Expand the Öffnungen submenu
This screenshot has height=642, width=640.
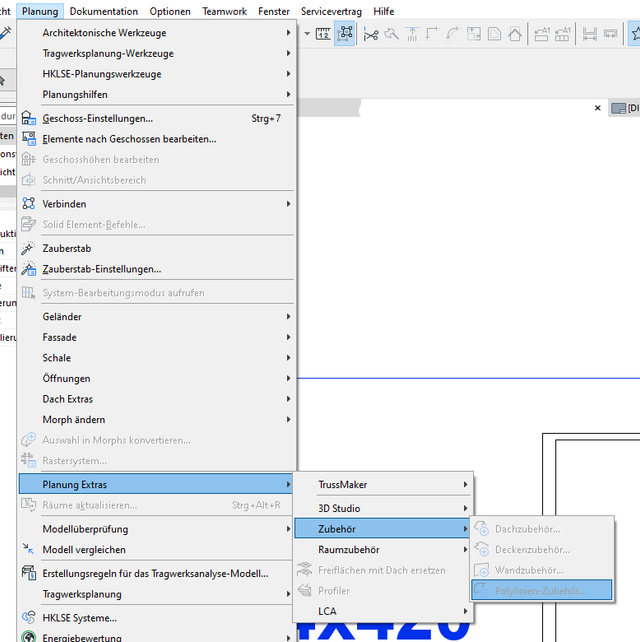pyautogui.click(x=156, y=378)
